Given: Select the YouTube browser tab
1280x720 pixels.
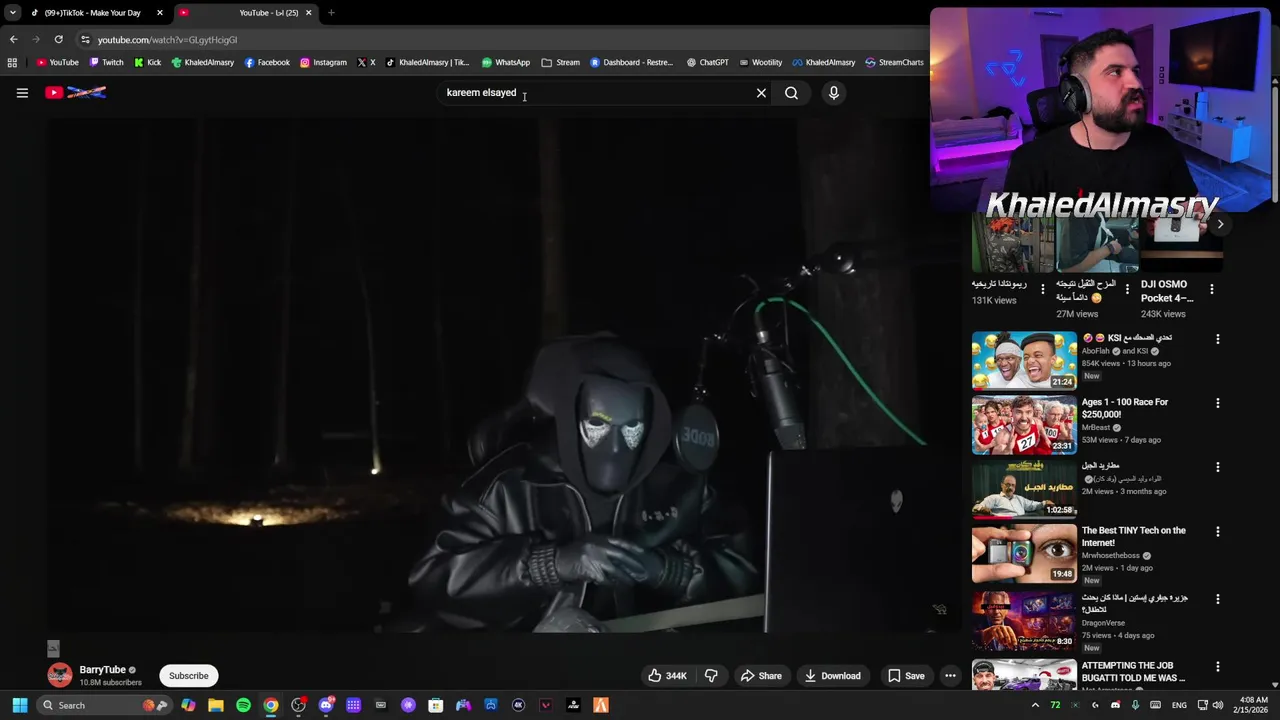Looking at the screenshot, I should pos(245,13).
